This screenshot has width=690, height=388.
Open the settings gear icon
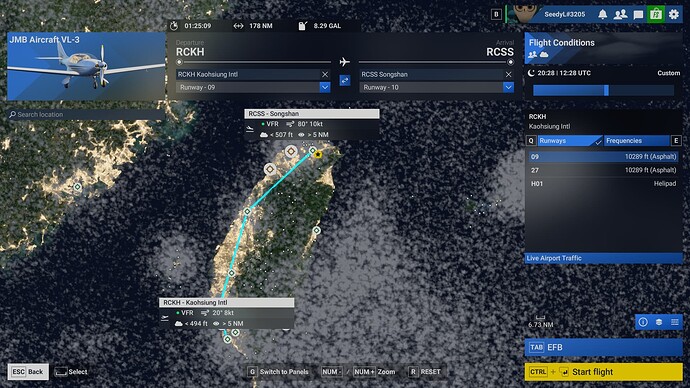pyautogui.click(x=674, y=14)
